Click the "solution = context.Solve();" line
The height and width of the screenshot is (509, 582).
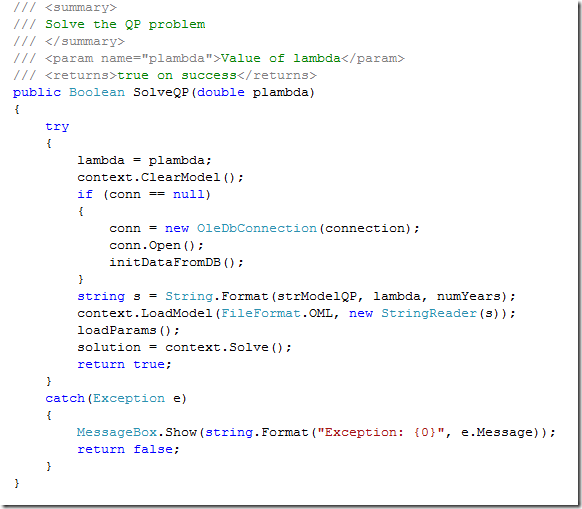pyautogui.click(x=184, y=348)
